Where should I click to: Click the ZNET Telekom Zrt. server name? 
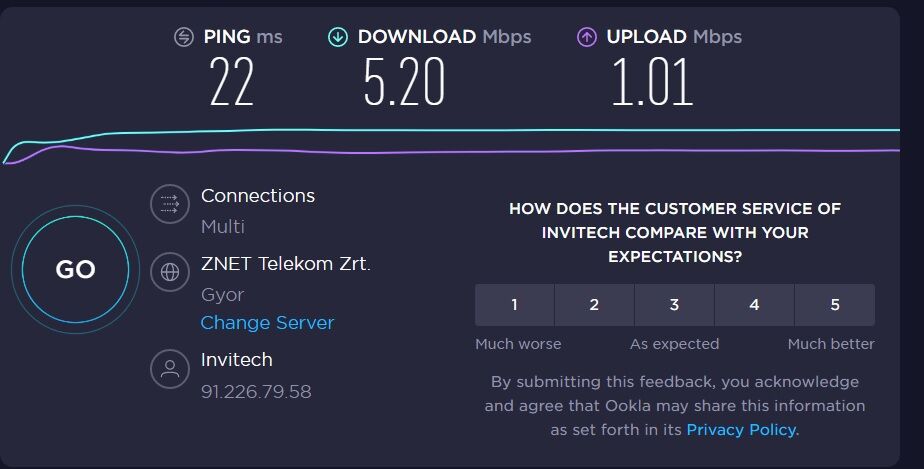[286, 263]
